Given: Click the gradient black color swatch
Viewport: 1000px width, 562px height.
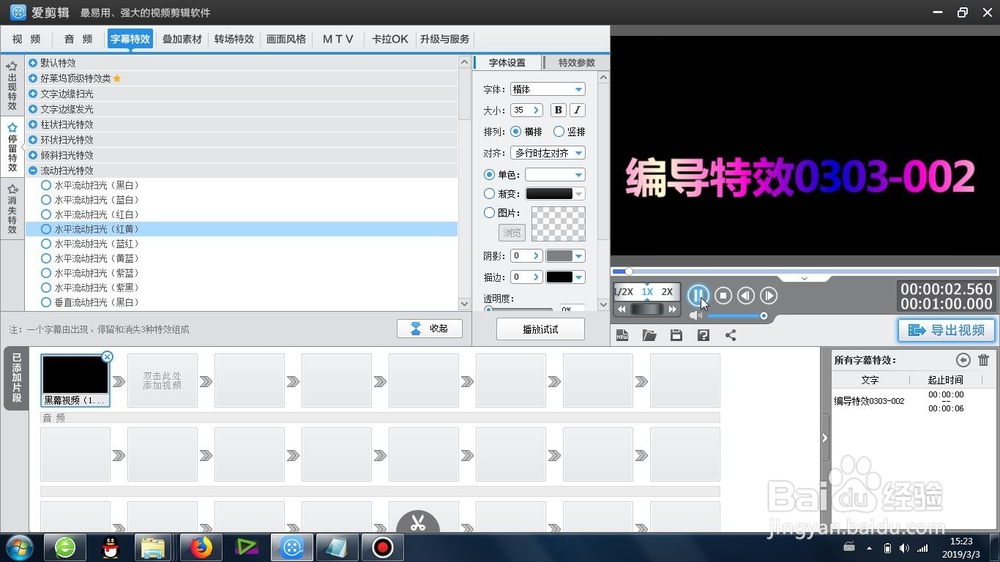Looking at the screenshot, I should (549, 193).
